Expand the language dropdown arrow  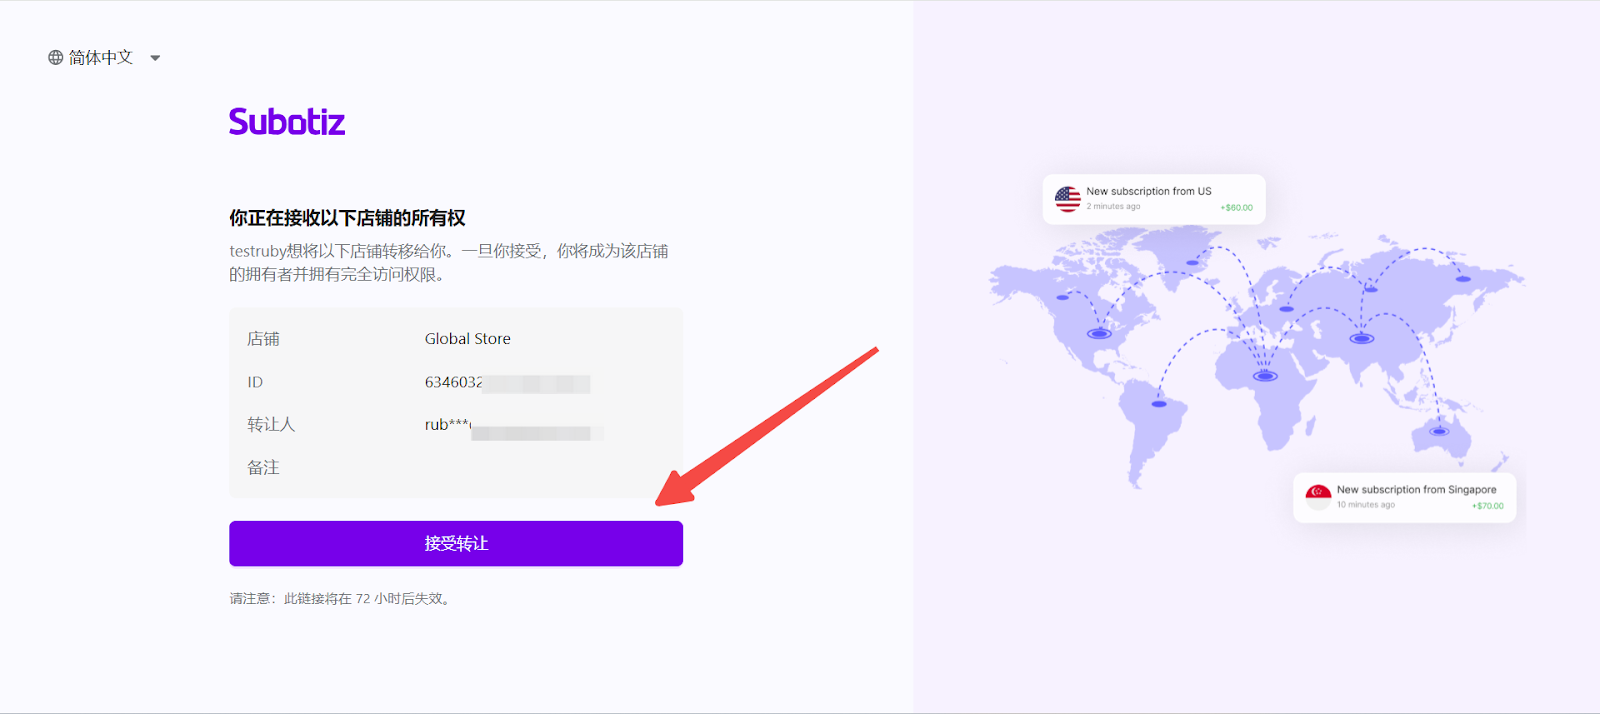click(x=155, y=58)
